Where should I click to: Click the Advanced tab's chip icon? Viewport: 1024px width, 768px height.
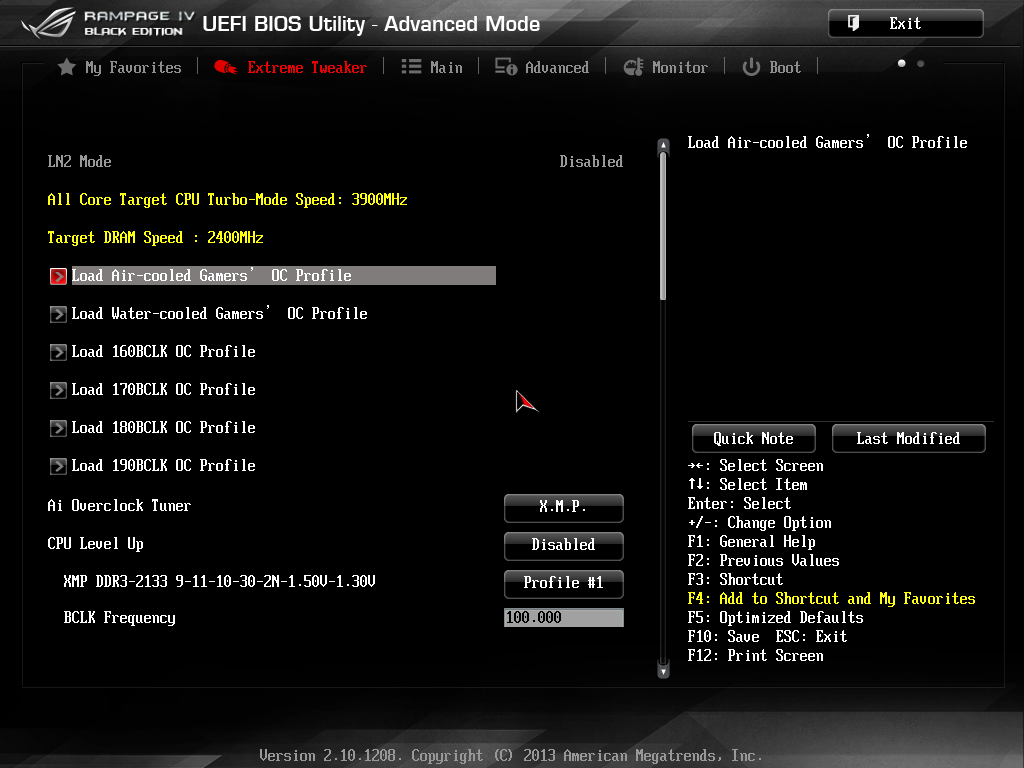pyautogui.click(x=506, y=67)
